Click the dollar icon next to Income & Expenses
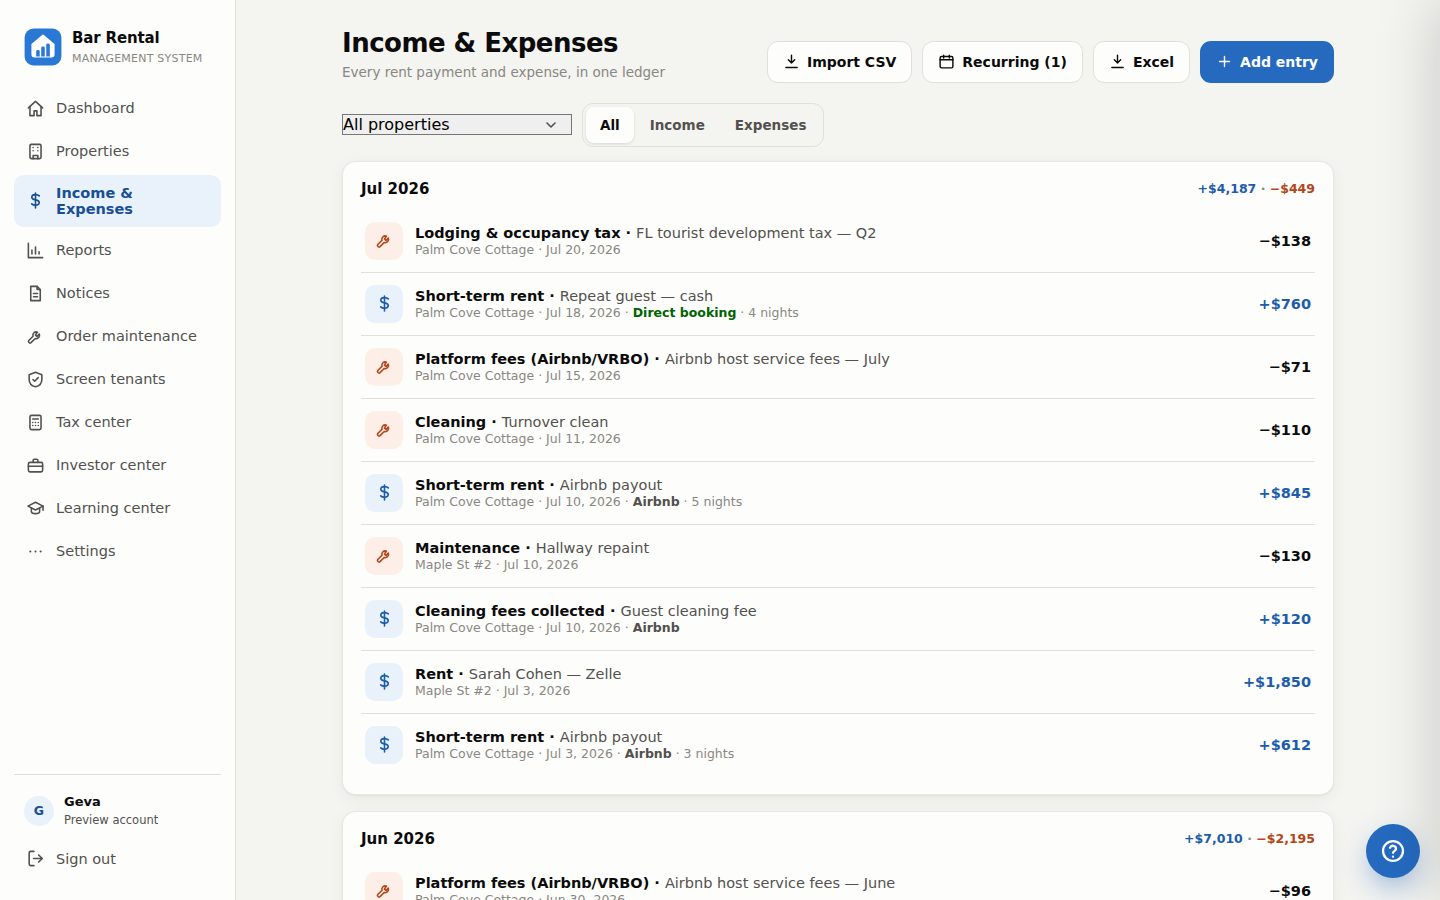The width and height of the screenshot is (1440, 900). tap(35, 201)
